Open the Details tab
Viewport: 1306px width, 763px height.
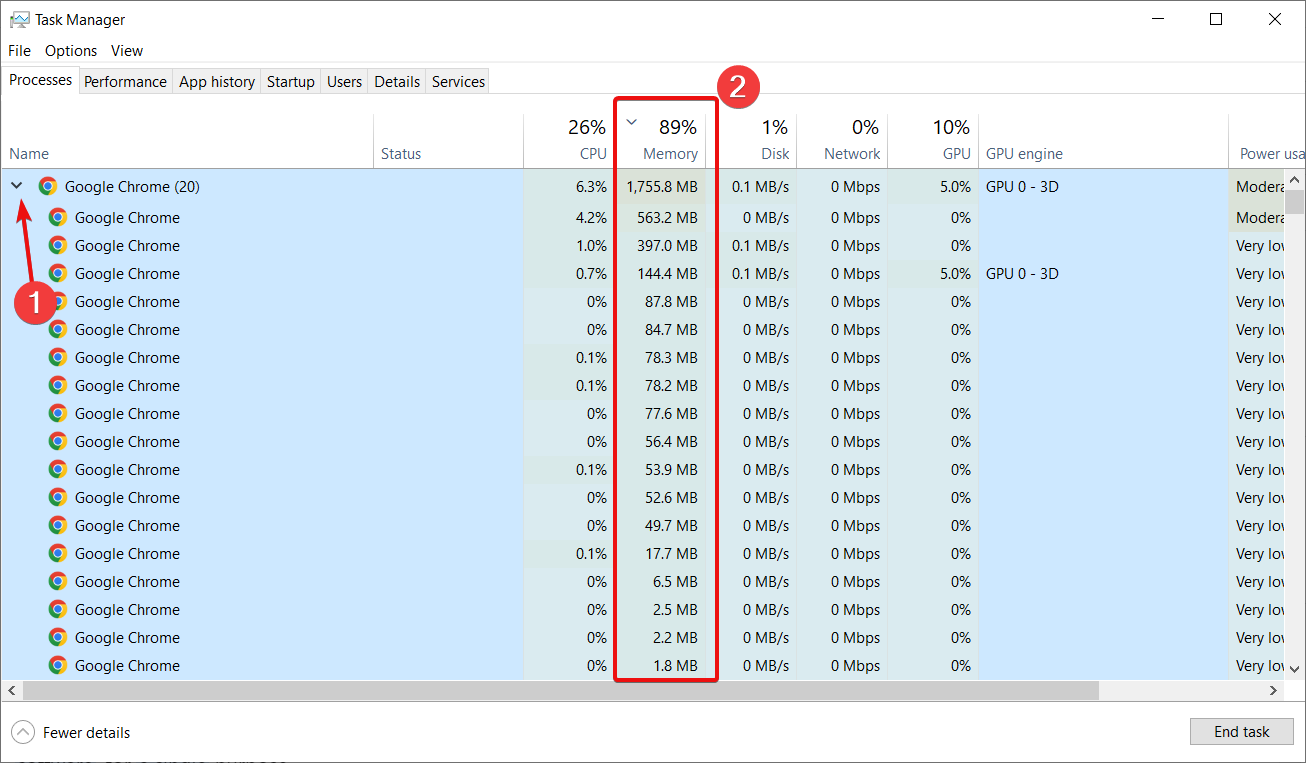397,82
